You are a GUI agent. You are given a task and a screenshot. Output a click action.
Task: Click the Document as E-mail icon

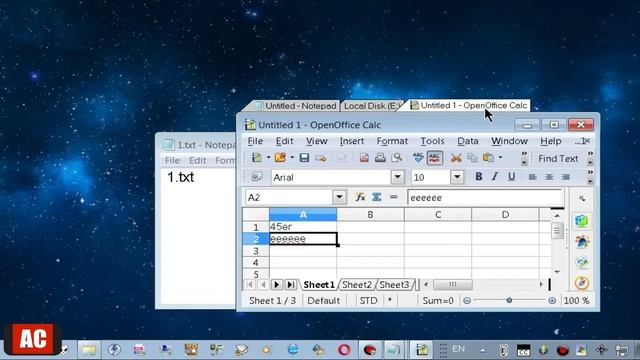pyautogui.click(x=321, y=158)
